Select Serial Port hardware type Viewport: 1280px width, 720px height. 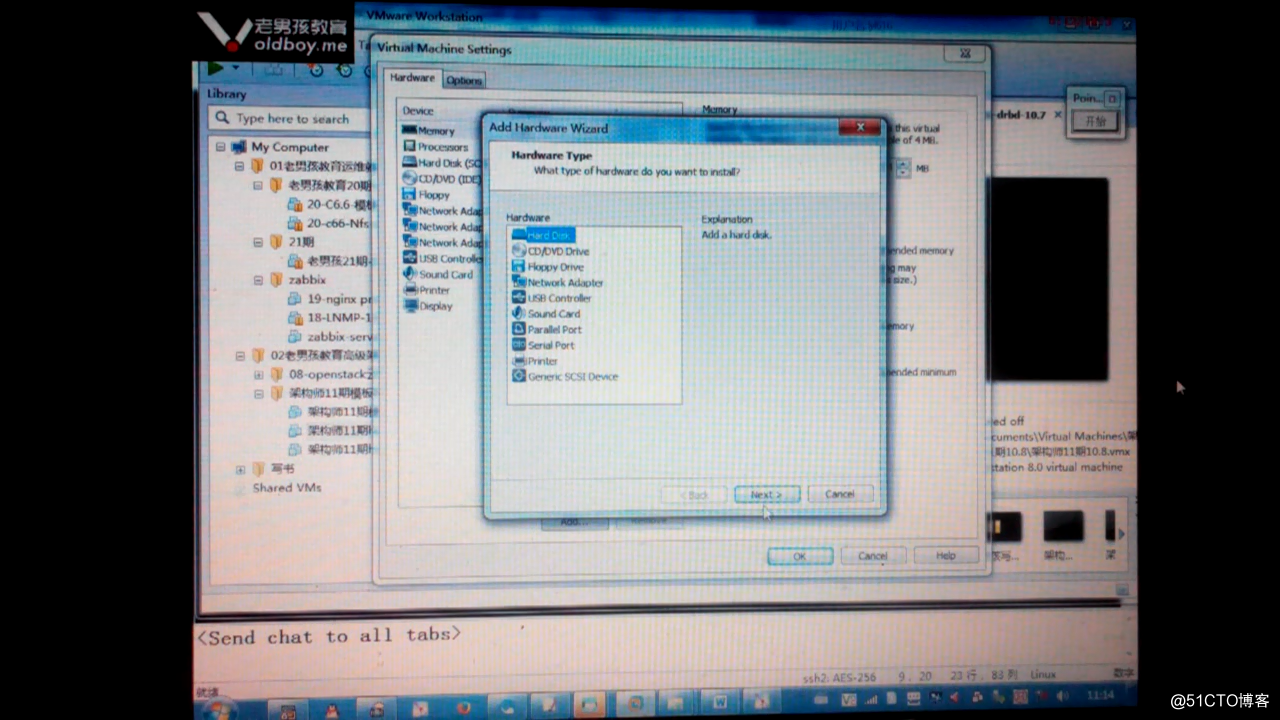tap(543, 345)
